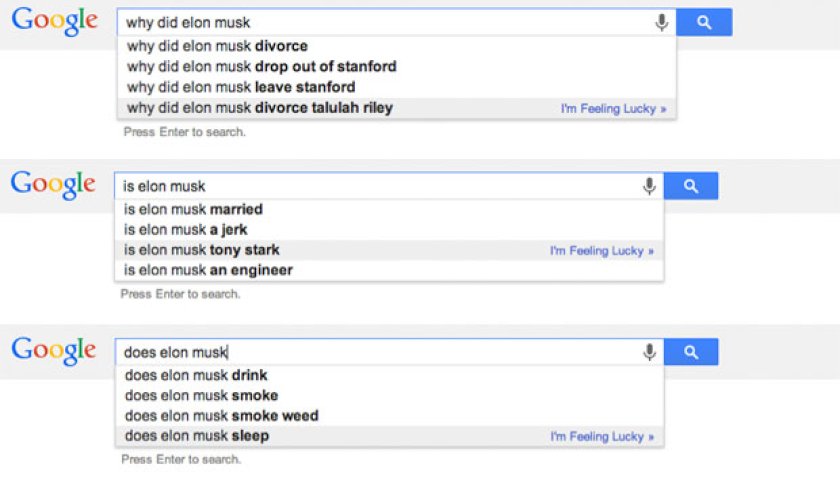Click I'm Feeling Lucky beside 'does elon musk sleep'

tap(602, 437)
